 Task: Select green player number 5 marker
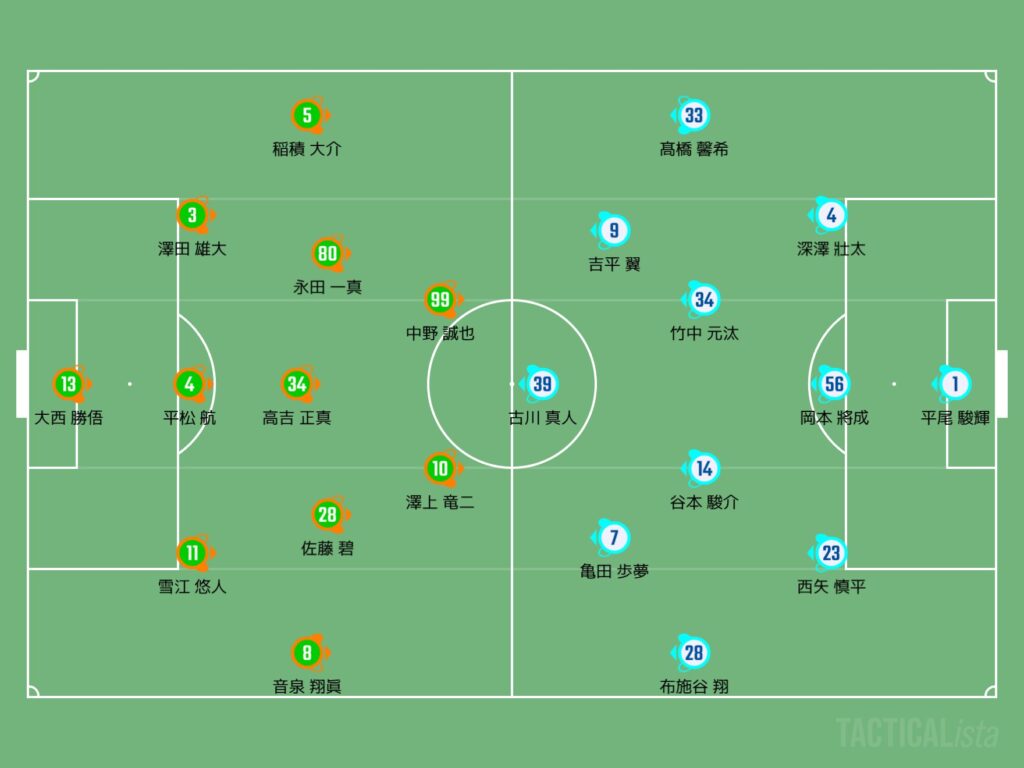[x=308, y=116]
